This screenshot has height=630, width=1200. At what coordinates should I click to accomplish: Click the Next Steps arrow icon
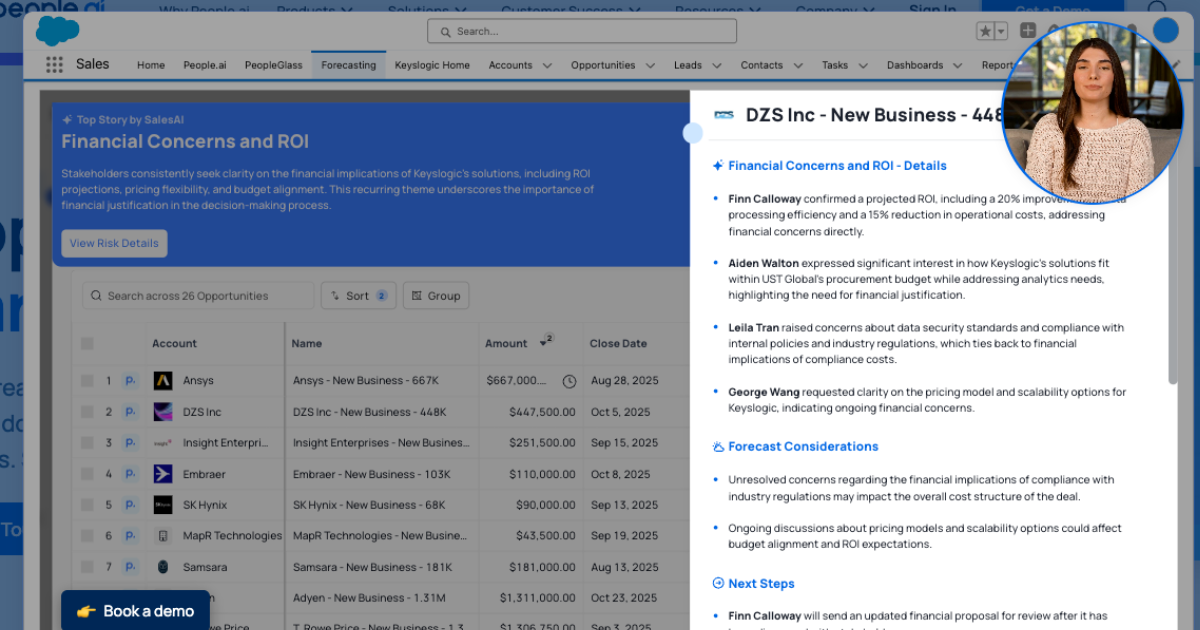pos(718,583)
